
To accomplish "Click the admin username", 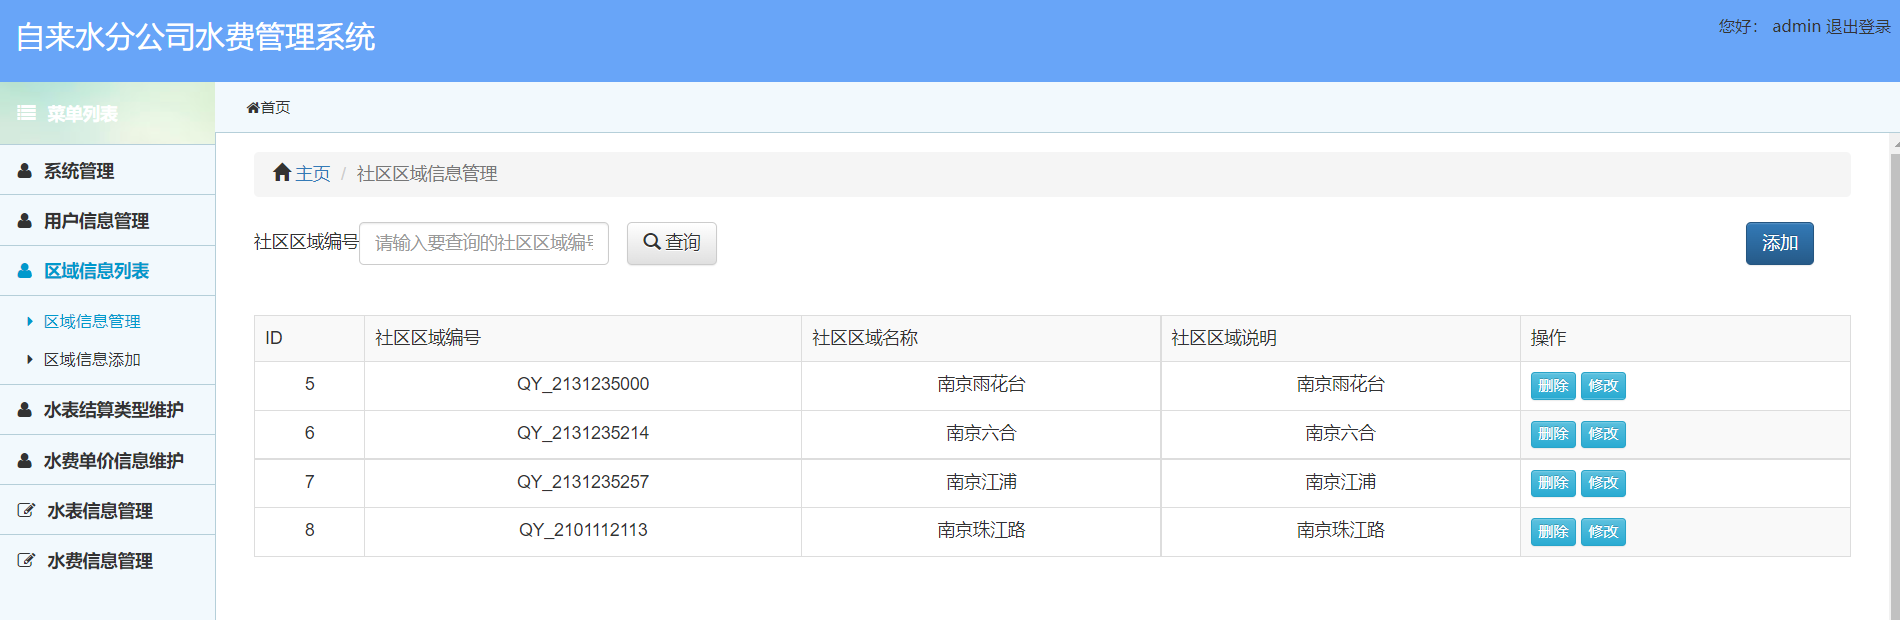I will pos(1797,27).
